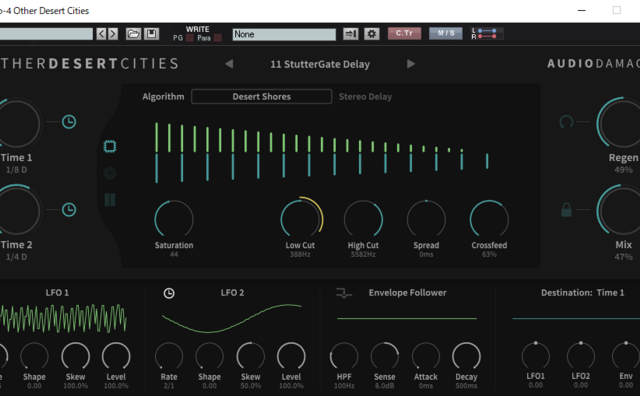
Task: Click the Destination LFO2 amount knob
Action: (x=581, y=356)
